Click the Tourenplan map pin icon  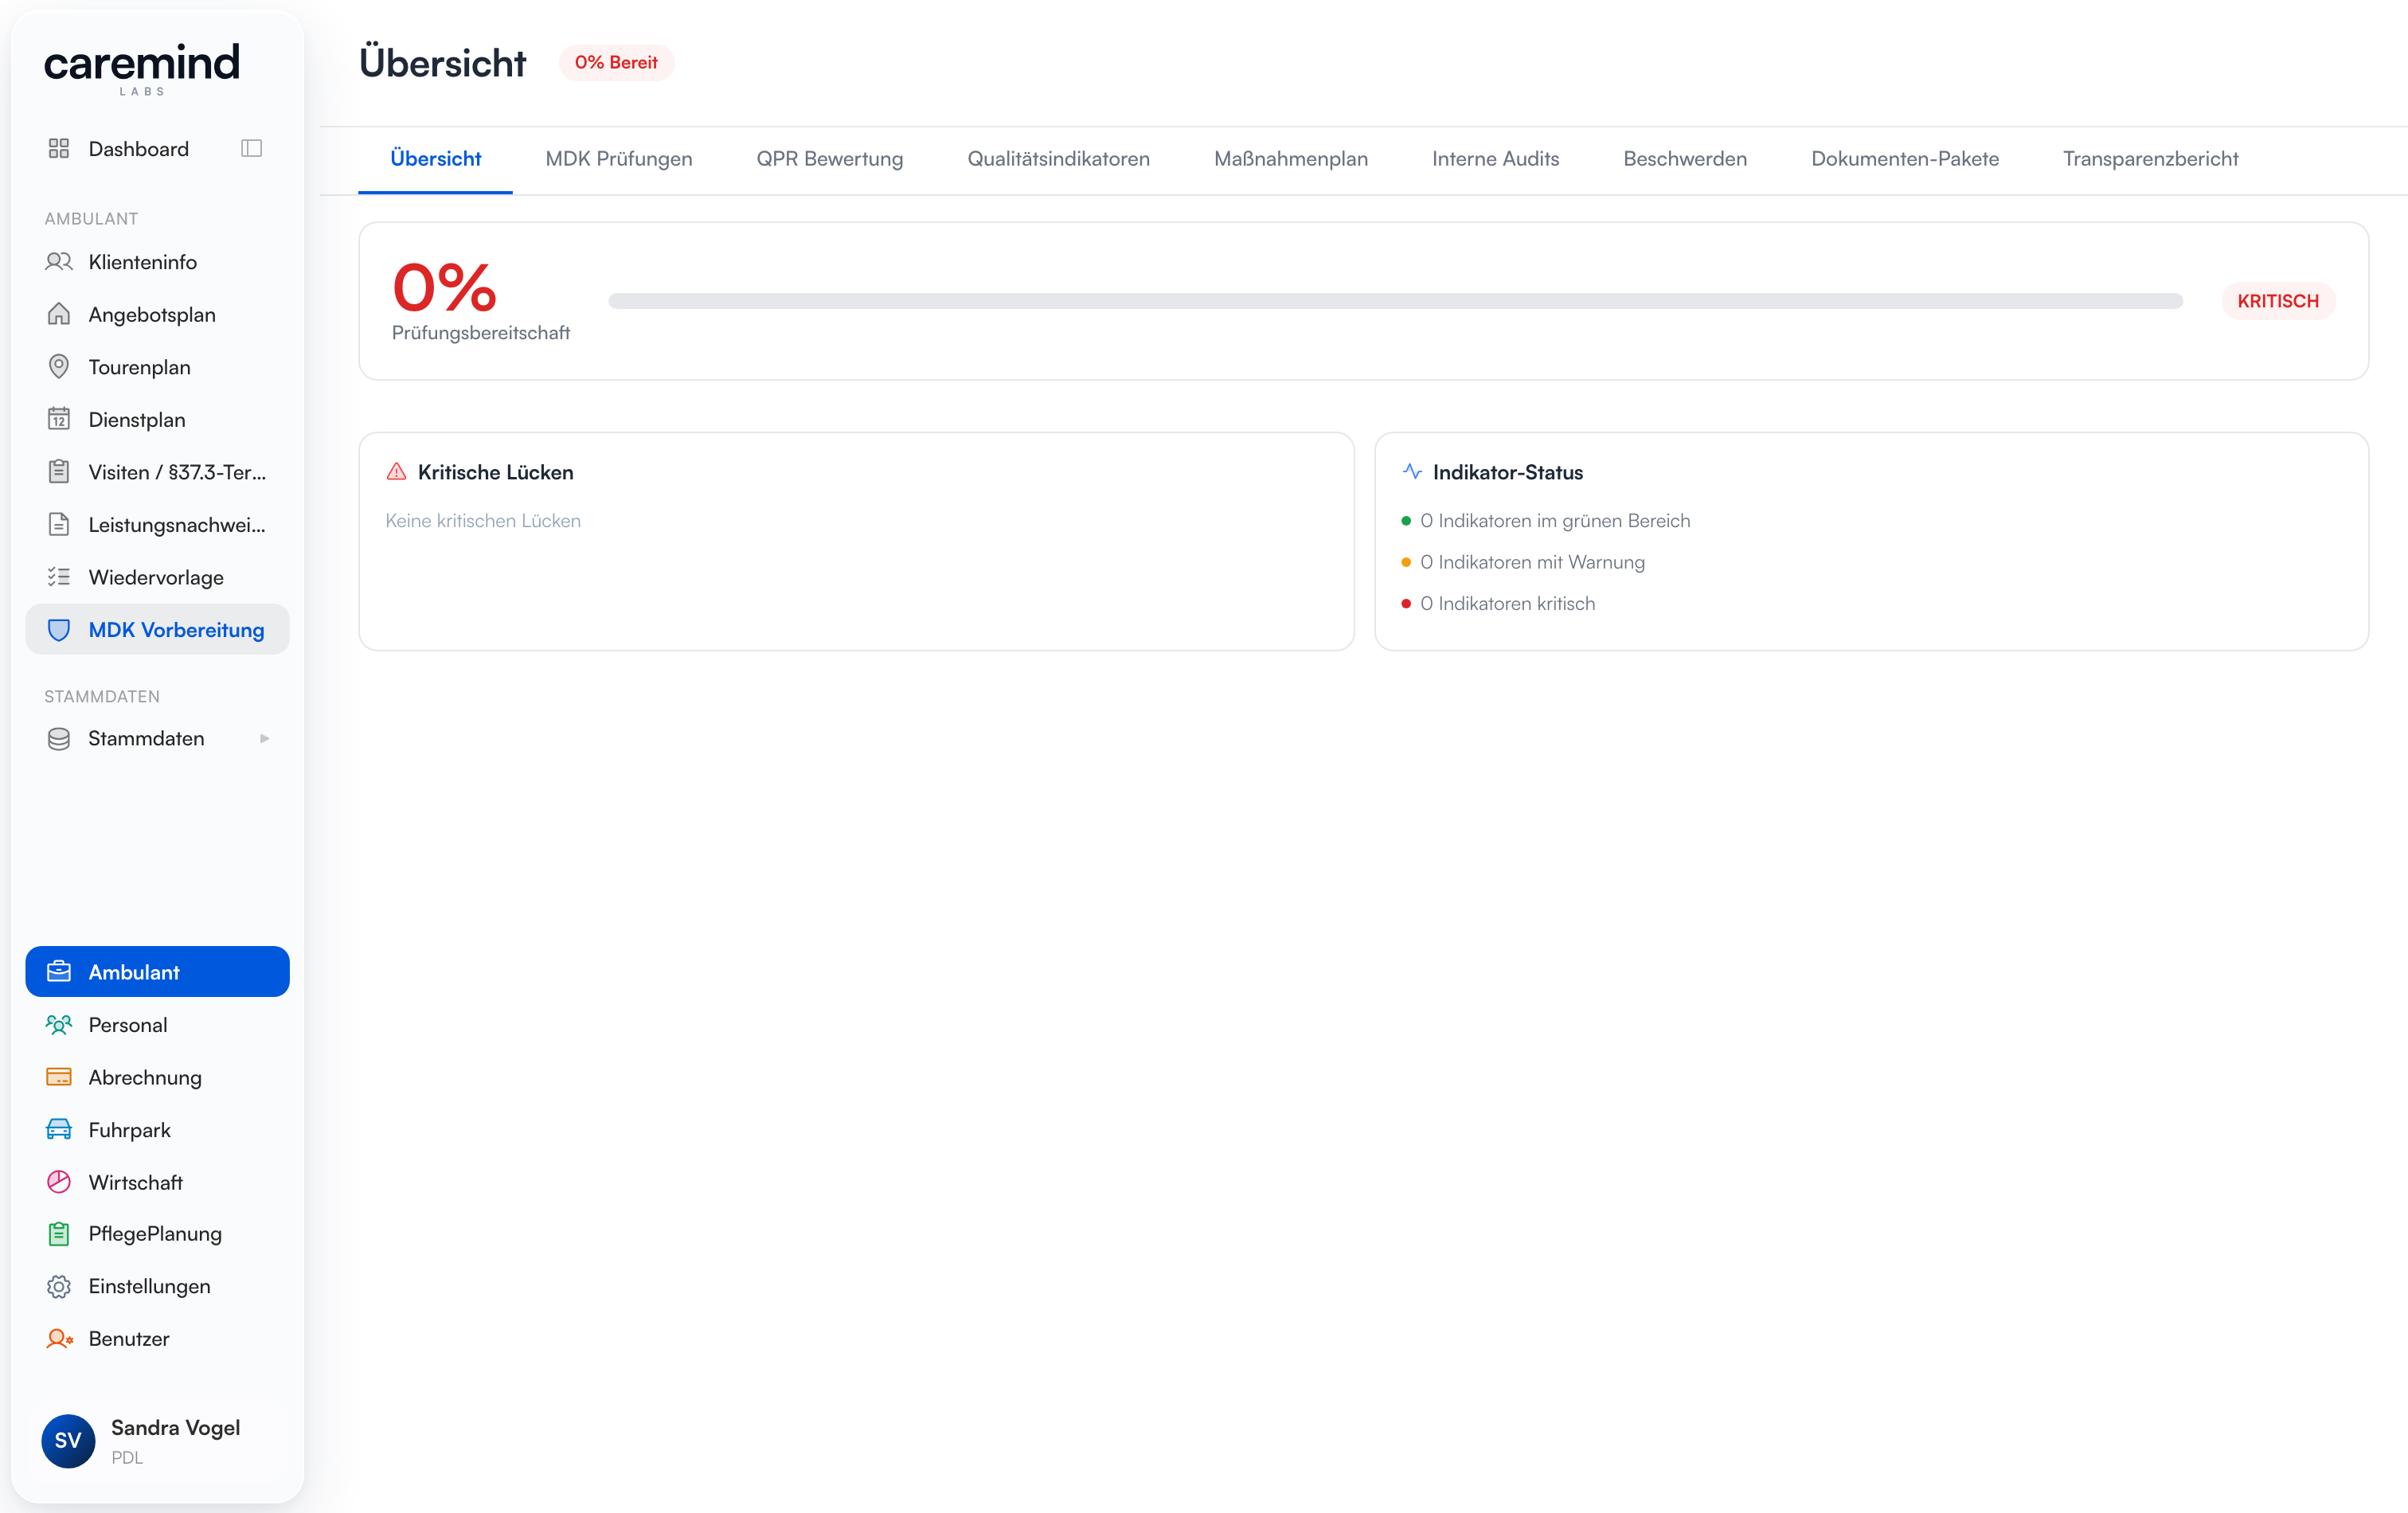59,367
